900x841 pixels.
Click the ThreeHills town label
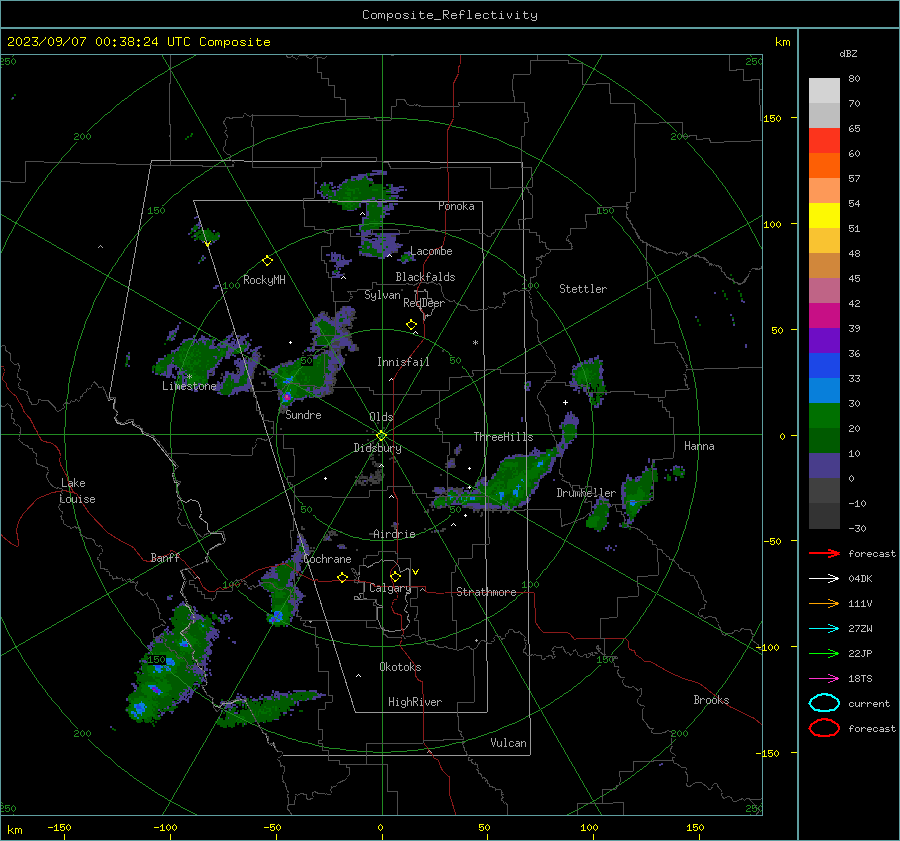point(503,437)
